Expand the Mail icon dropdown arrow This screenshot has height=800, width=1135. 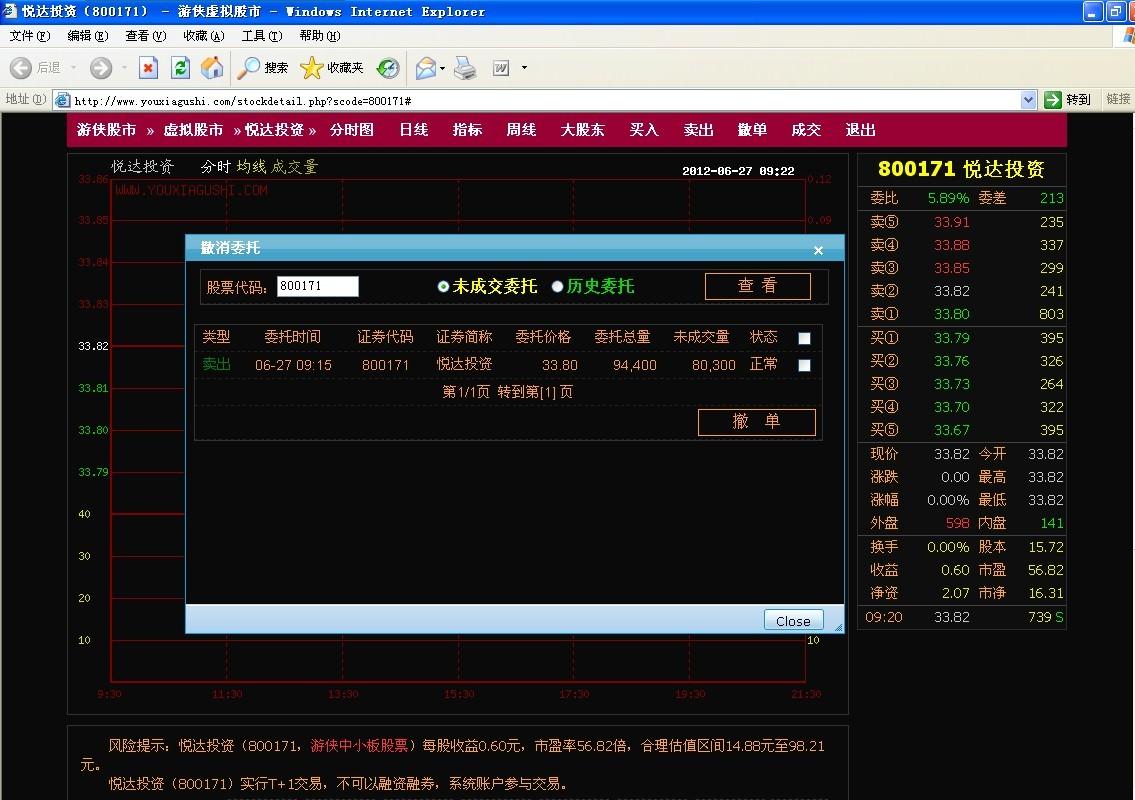click(443, 69)
